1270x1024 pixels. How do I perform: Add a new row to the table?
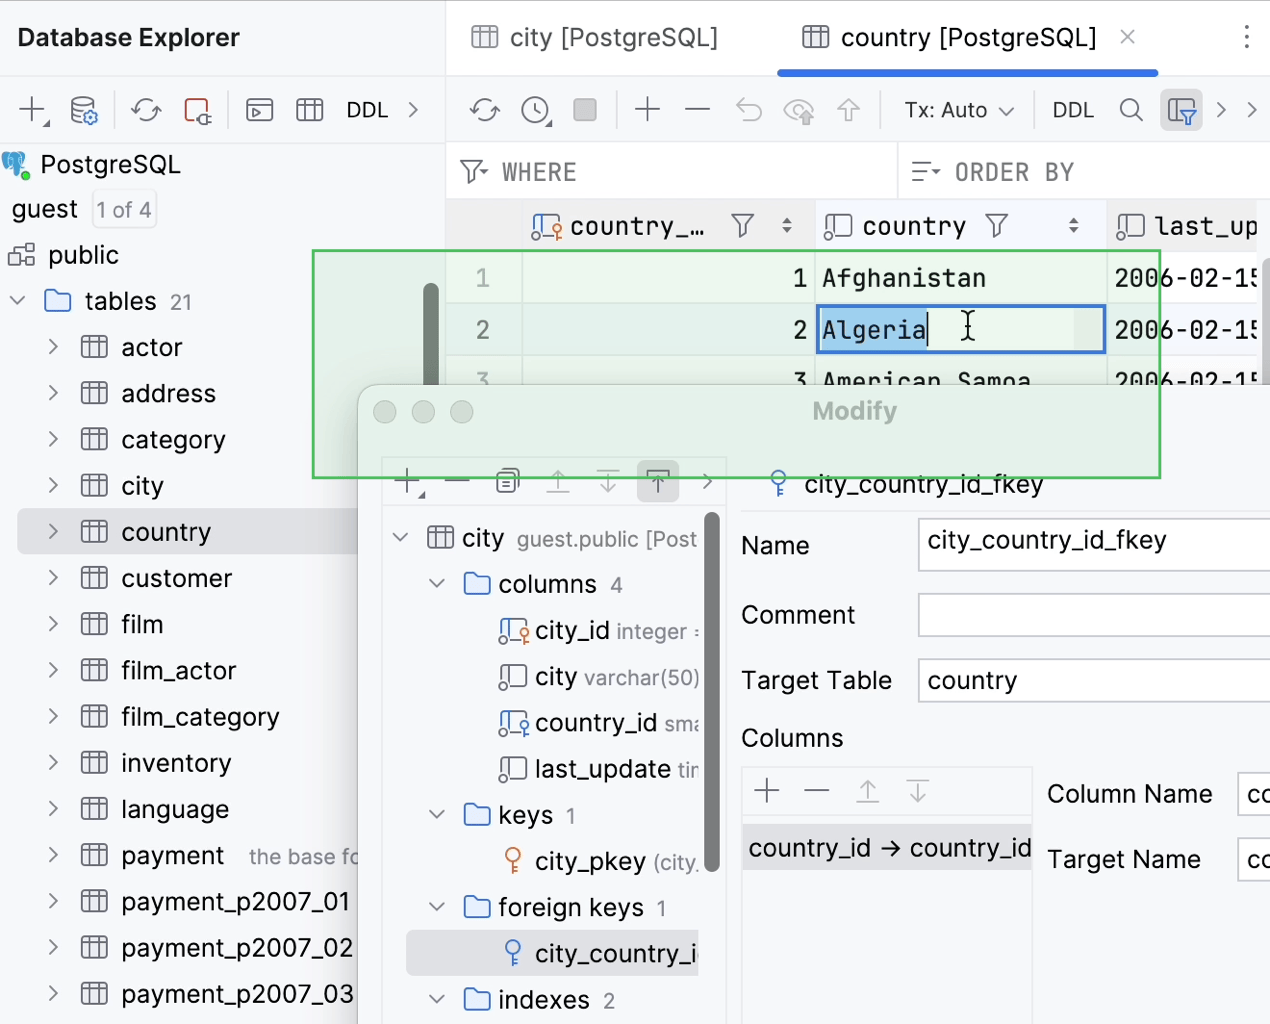(x=648, y=110)
